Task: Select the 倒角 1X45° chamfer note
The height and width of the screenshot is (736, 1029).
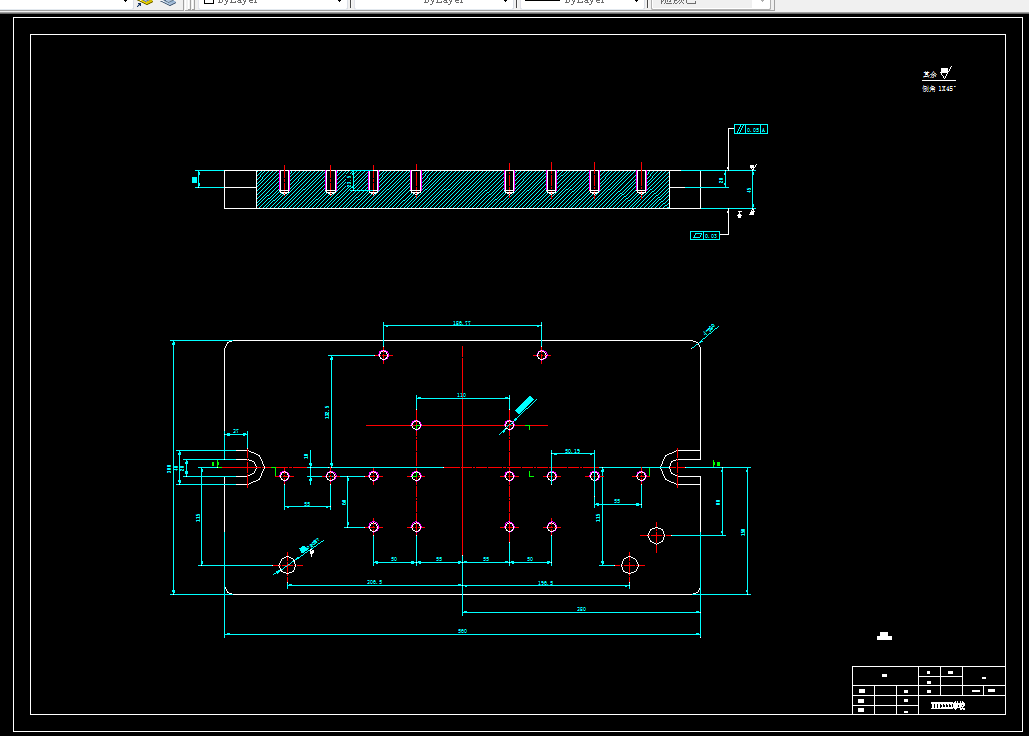Action: (938, 89)
